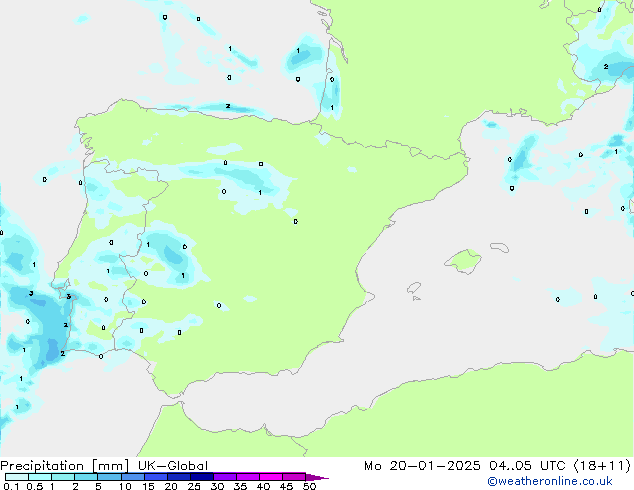
Task: Select the 1–2 mm legend swatch
Action: (x=63, y=477)
